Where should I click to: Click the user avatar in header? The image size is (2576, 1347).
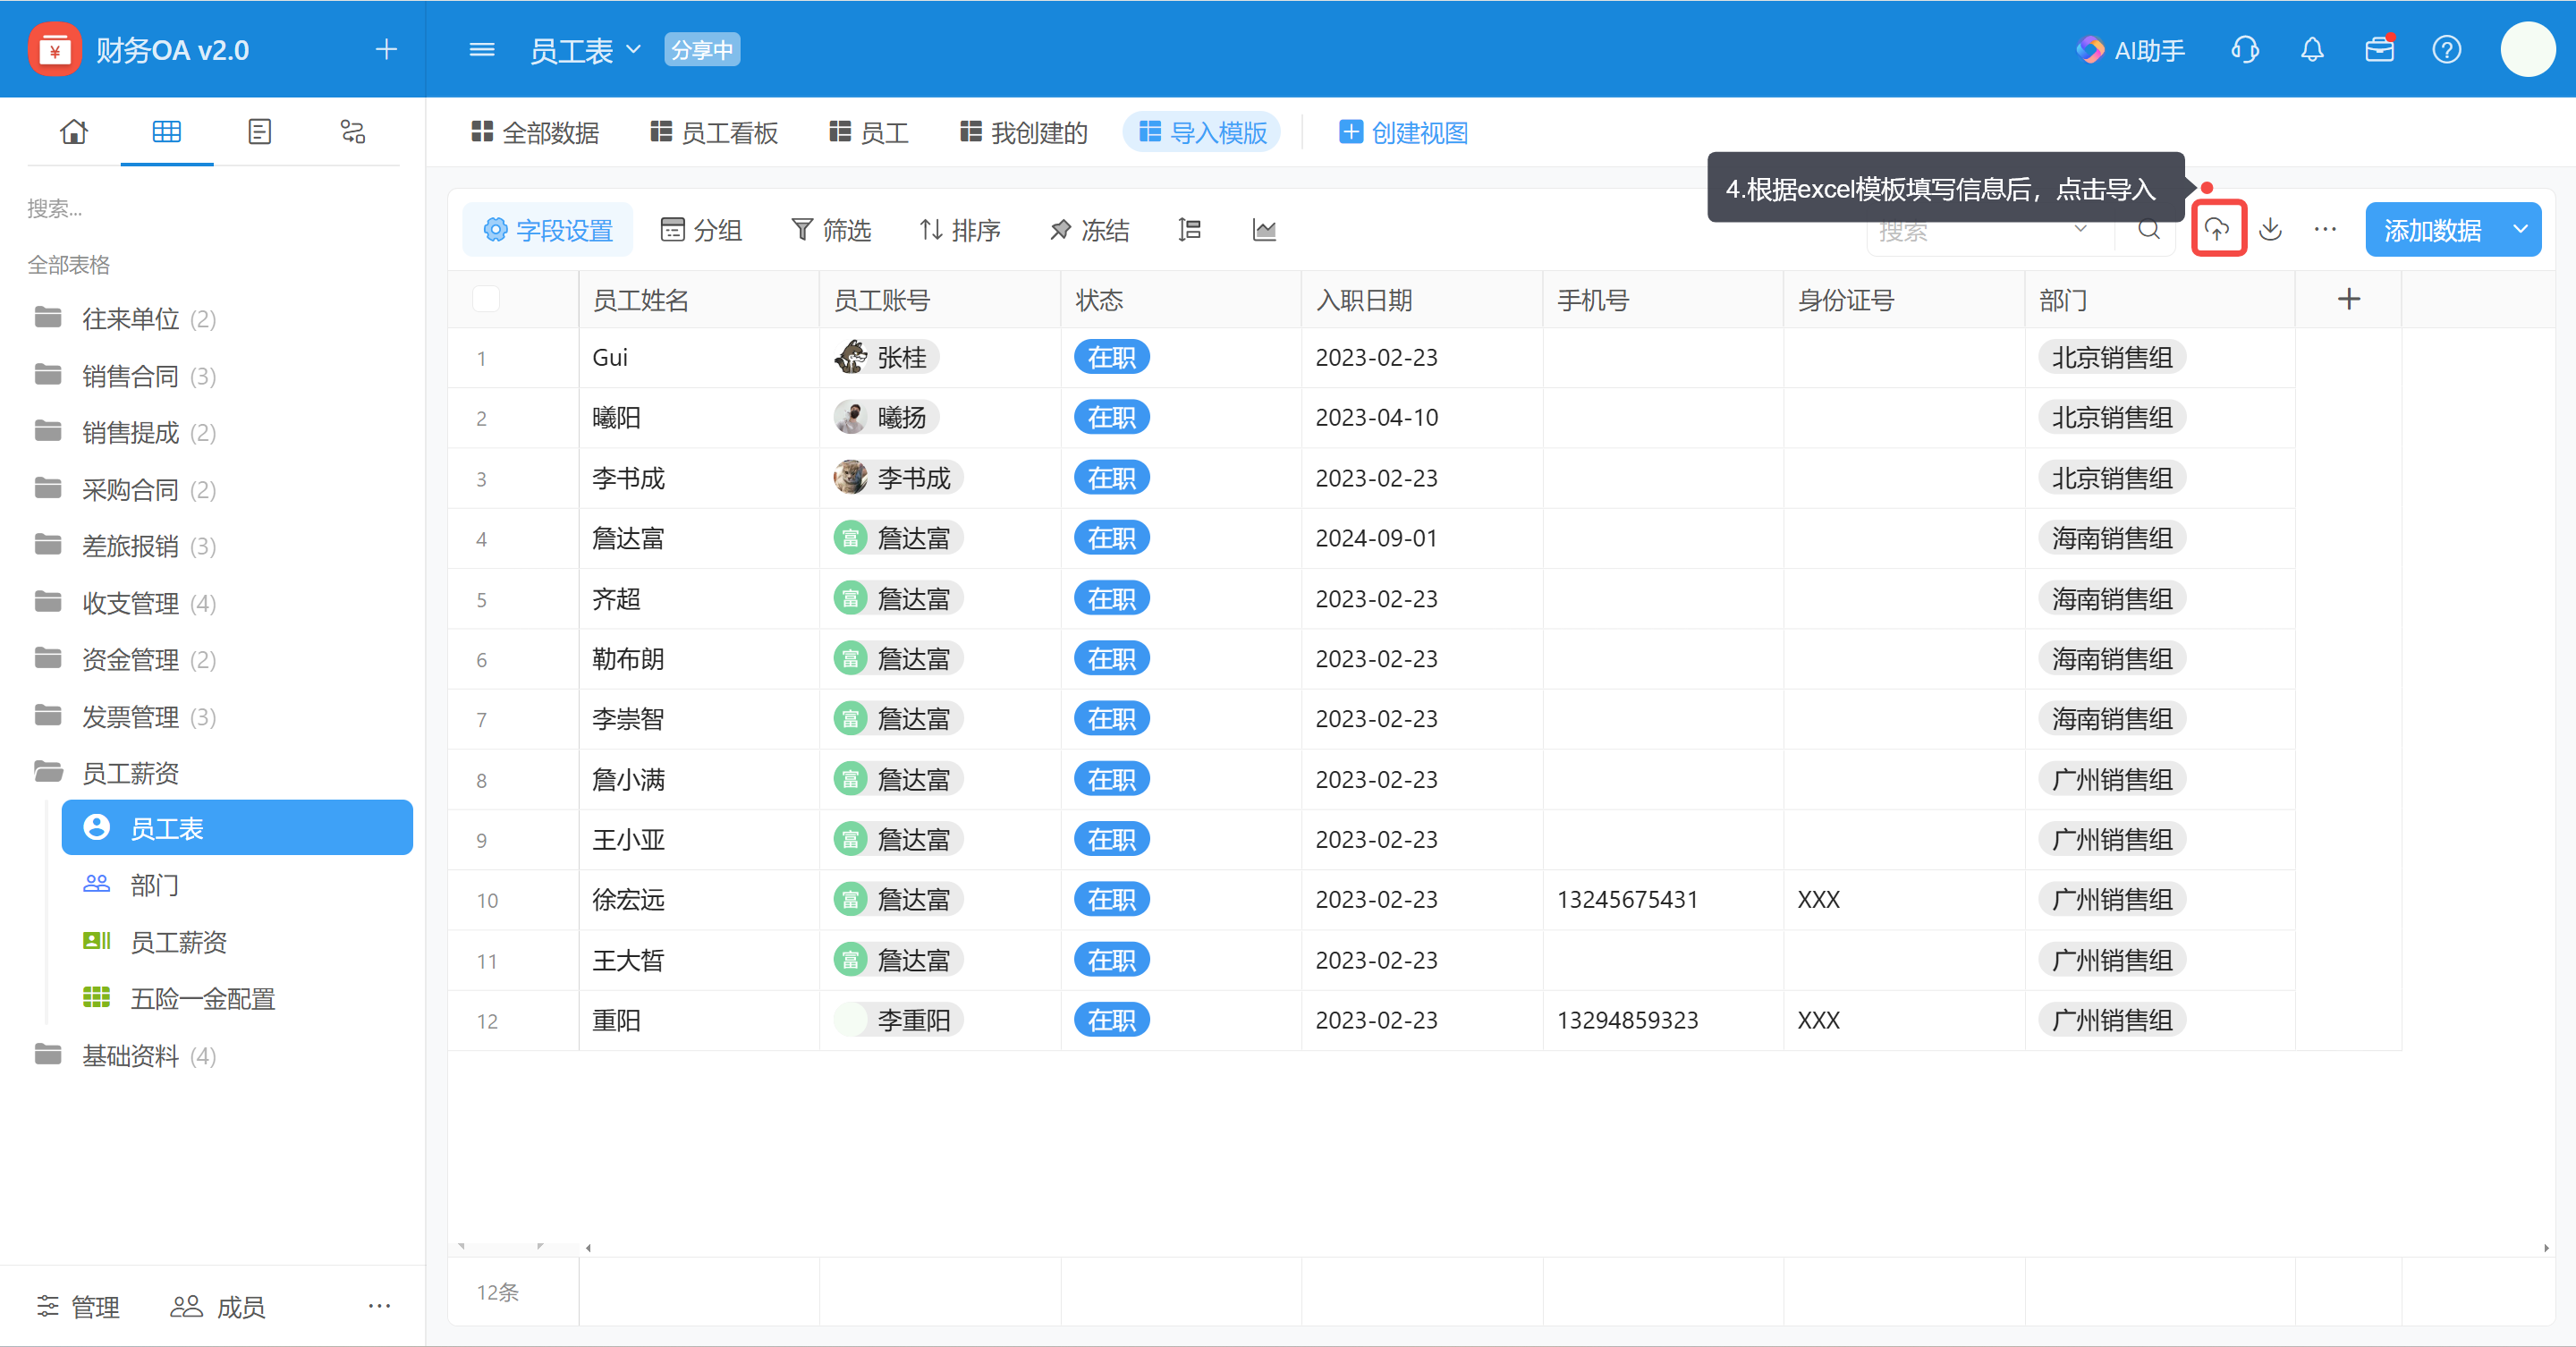2527,49
